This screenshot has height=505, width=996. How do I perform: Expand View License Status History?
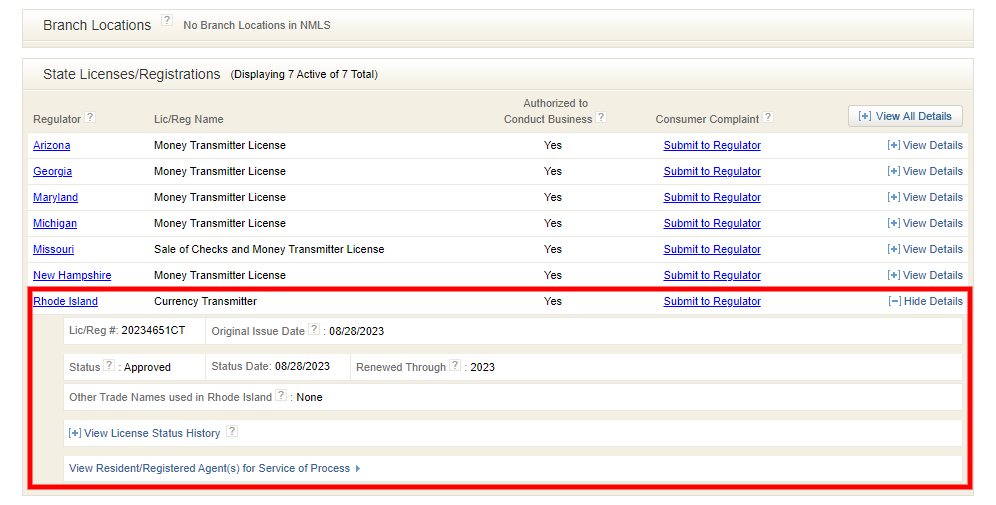click(x=144, y=433)
